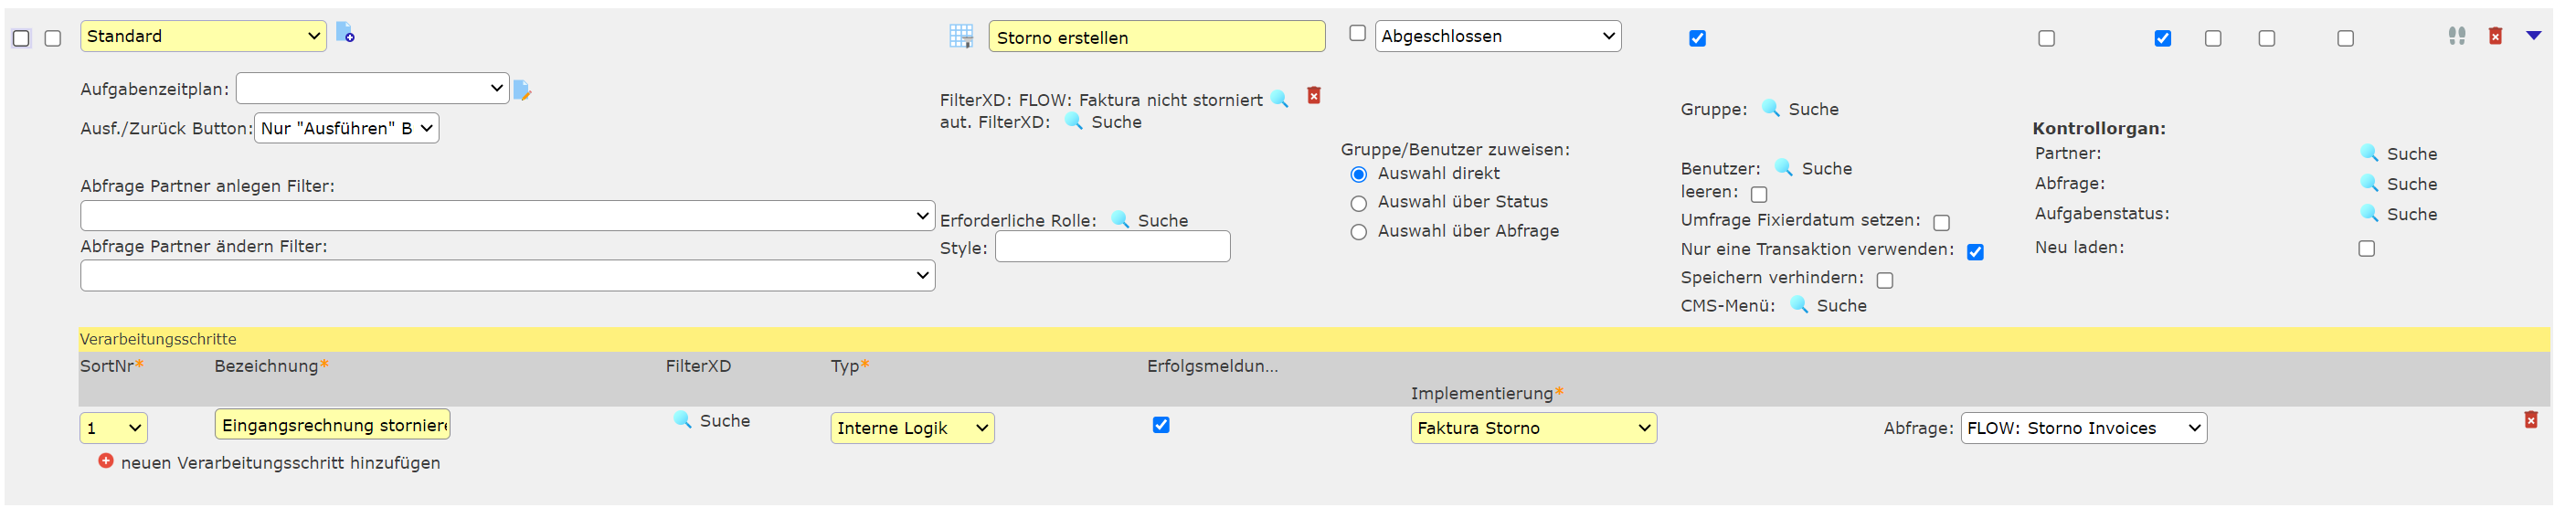Viewport: 2576px width, 508px height.
Task: Uncheck Nur eine Transaktion verwenden
Action: (x=1975, y=252)
